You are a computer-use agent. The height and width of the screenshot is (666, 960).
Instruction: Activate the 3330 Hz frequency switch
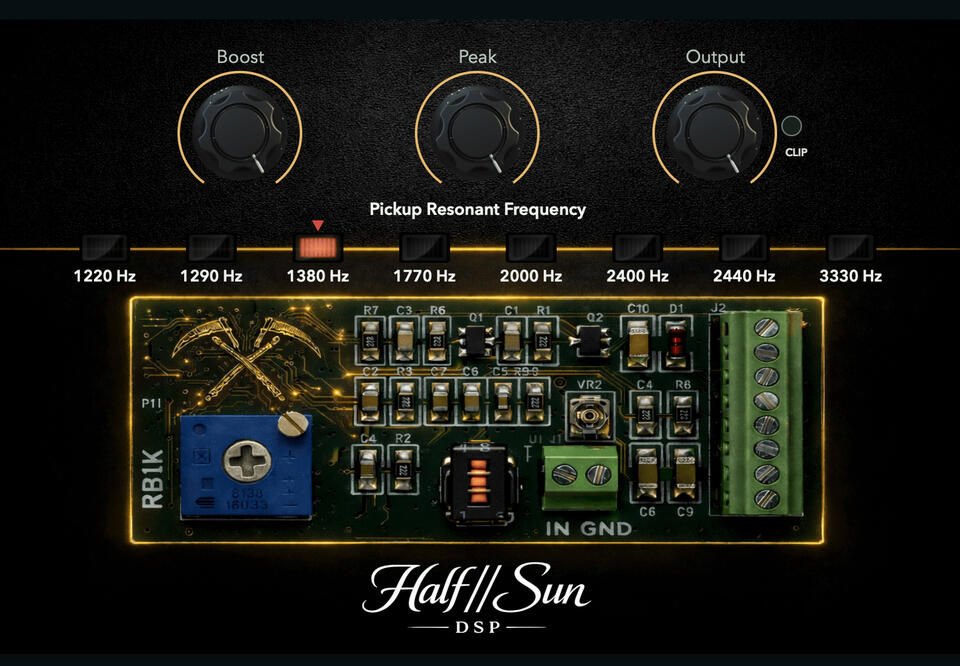851,247
